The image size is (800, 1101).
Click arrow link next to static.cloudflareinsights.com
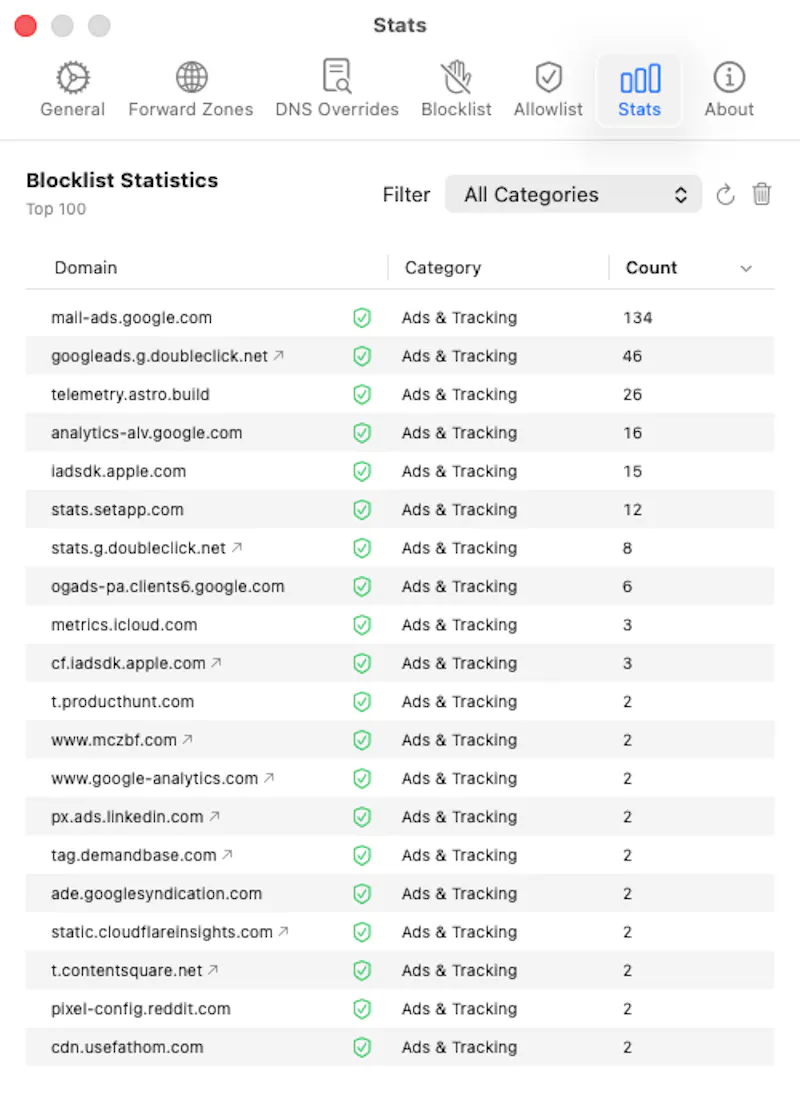tap(284, 931)
